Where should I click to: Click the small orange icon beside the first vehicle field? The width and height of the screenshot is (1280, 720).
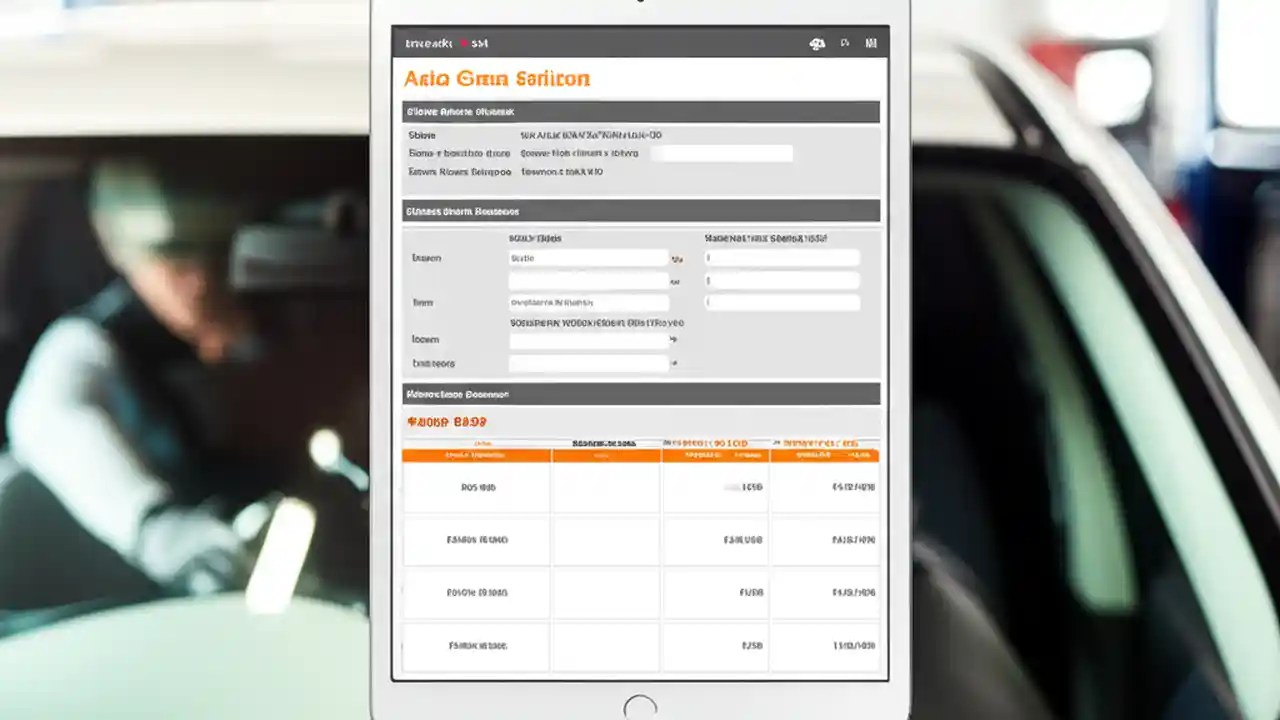pyautogui.click(x=677, y=258)
